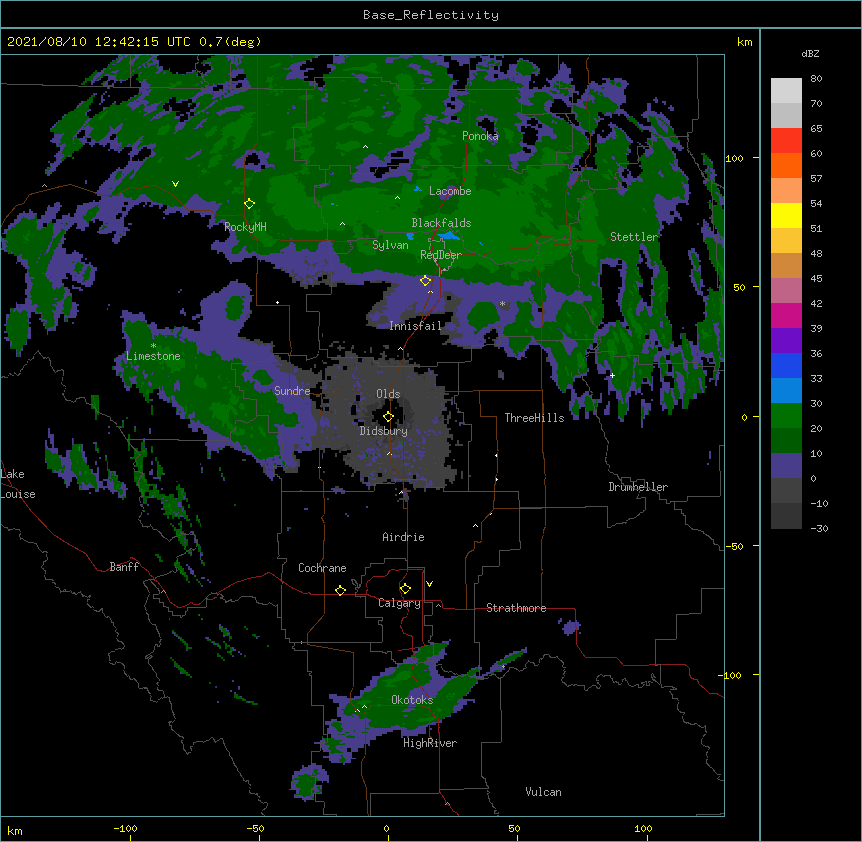Viewport: 862px width, 842px height.
Task: Click the white plus marker south of Stettler
Action: pyautogui.click(x=612, y=375)
